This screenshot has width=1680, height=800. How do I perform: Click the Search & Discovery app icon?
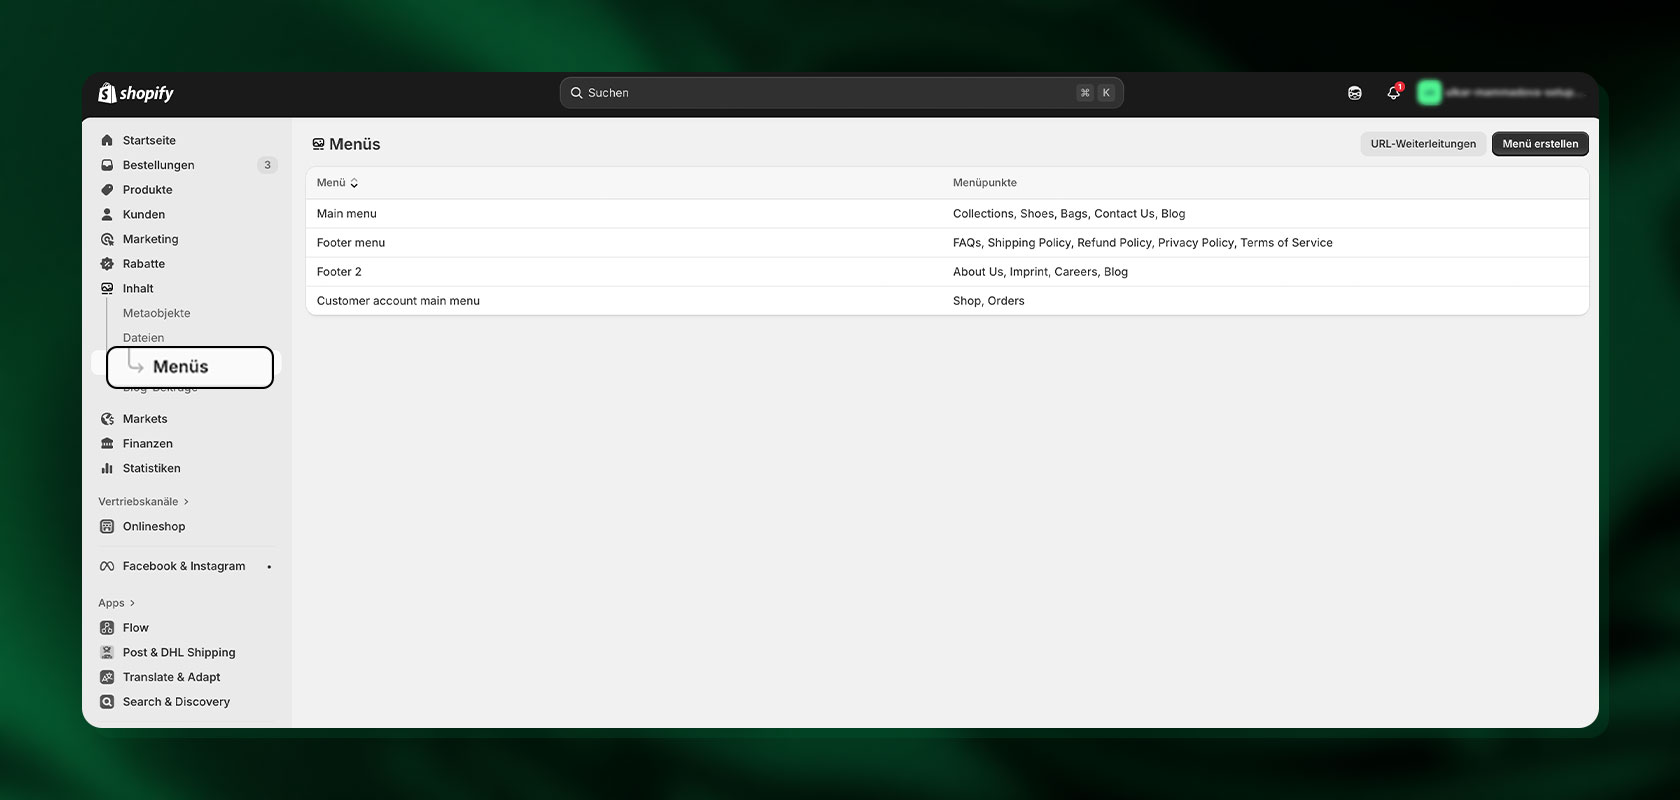(x=107, y=702)
